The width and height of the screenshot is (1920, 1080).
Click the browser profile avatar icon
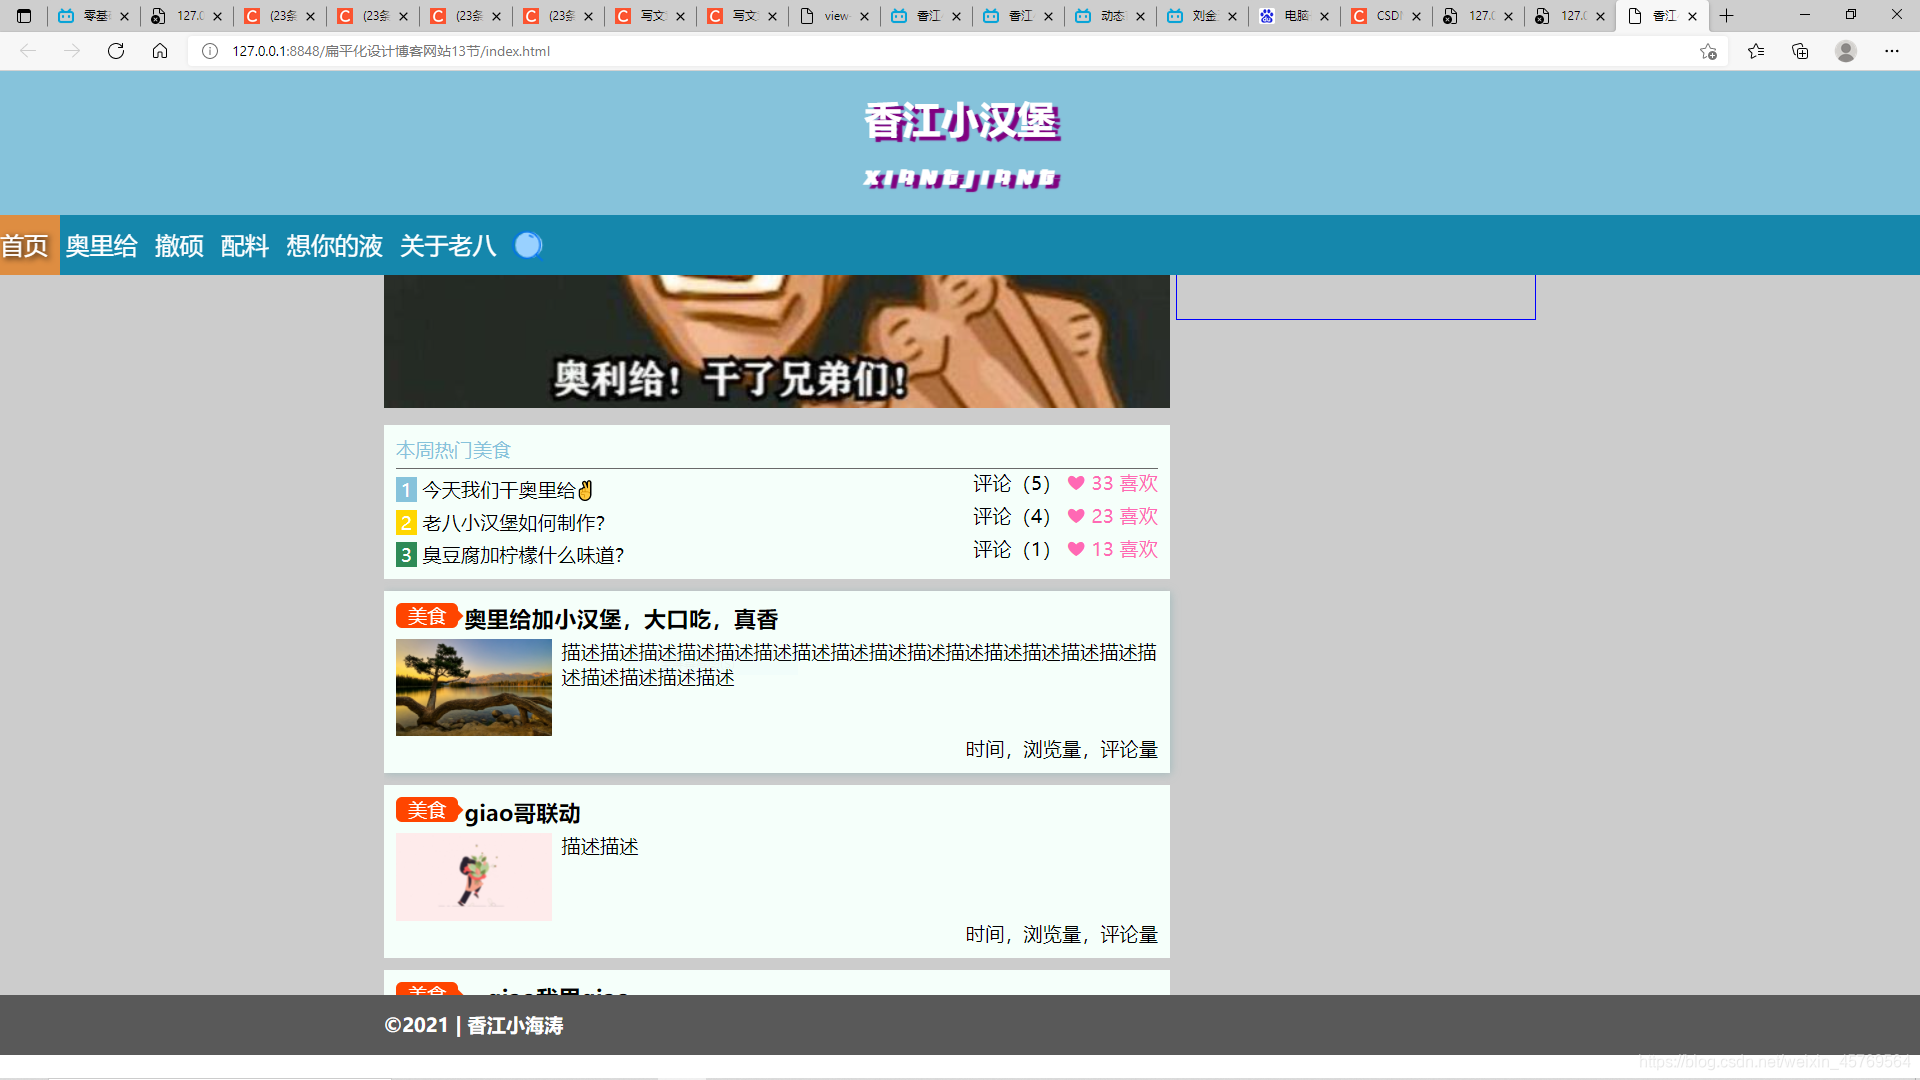tap(1845, 51)
